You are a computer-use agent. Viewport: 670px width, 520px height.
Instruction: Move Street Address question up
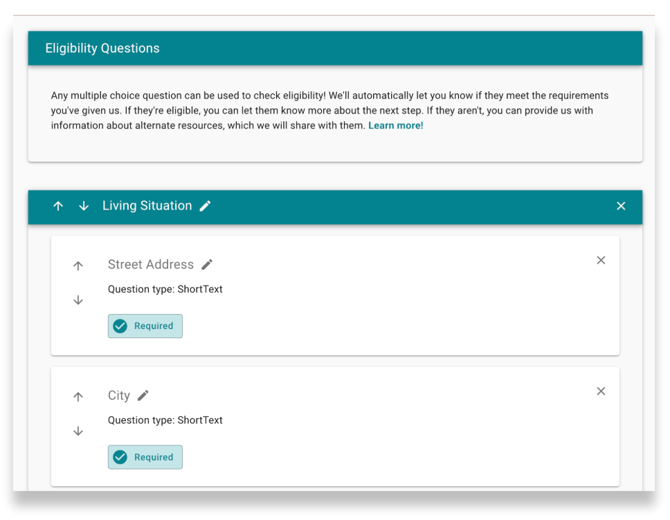[78, 266]
